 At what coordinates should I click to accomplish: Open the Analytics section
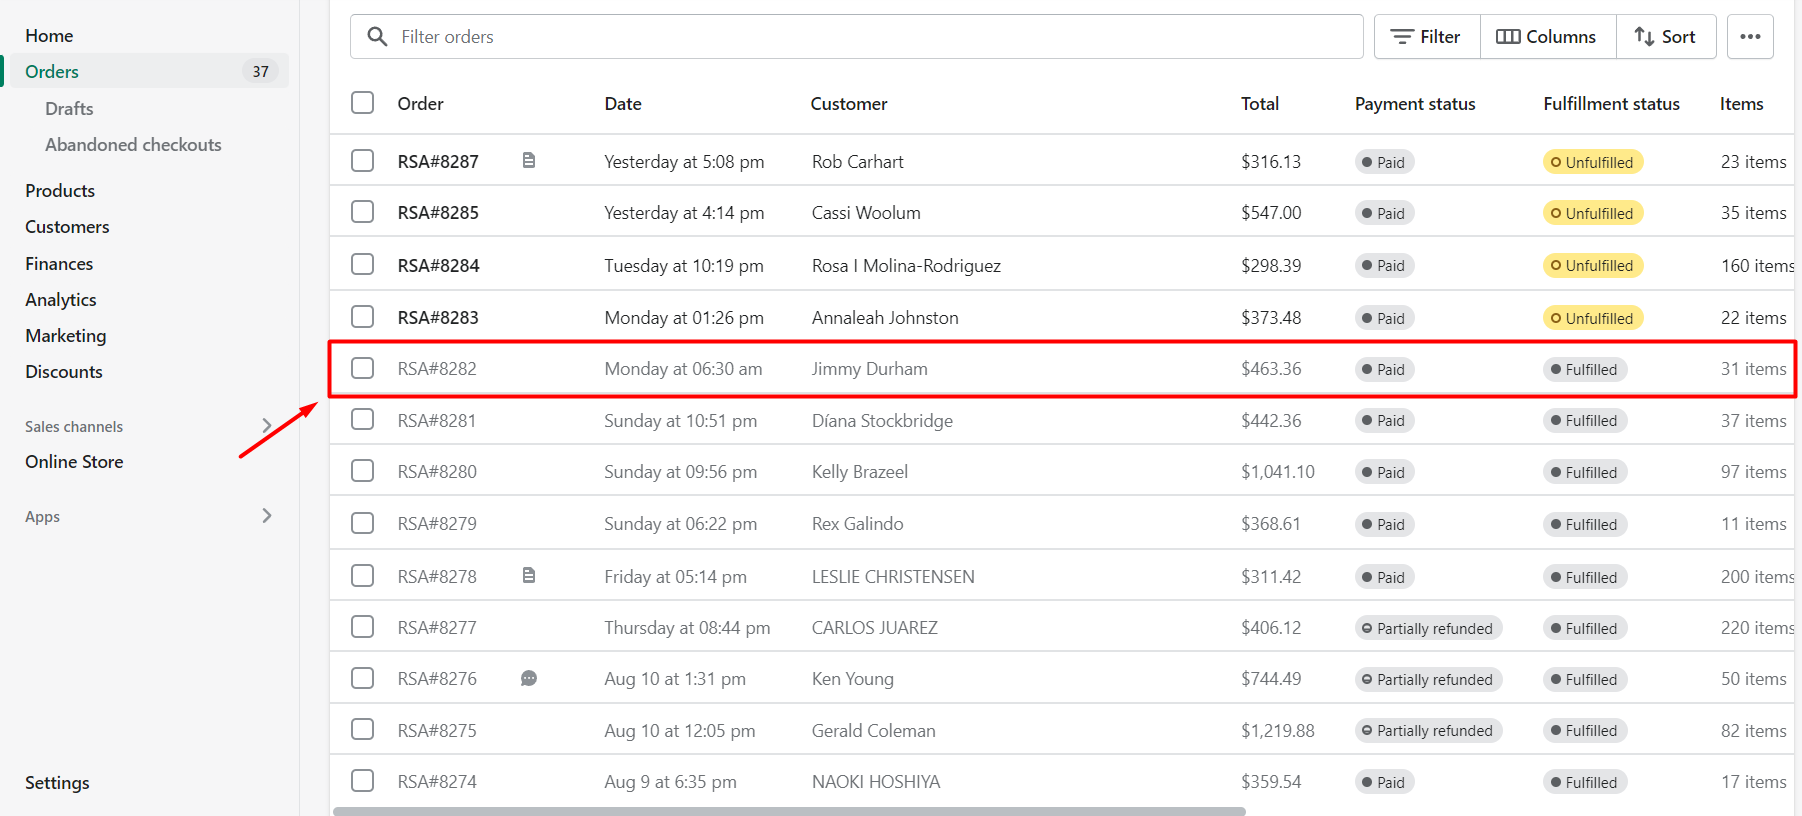click(61, 300)
